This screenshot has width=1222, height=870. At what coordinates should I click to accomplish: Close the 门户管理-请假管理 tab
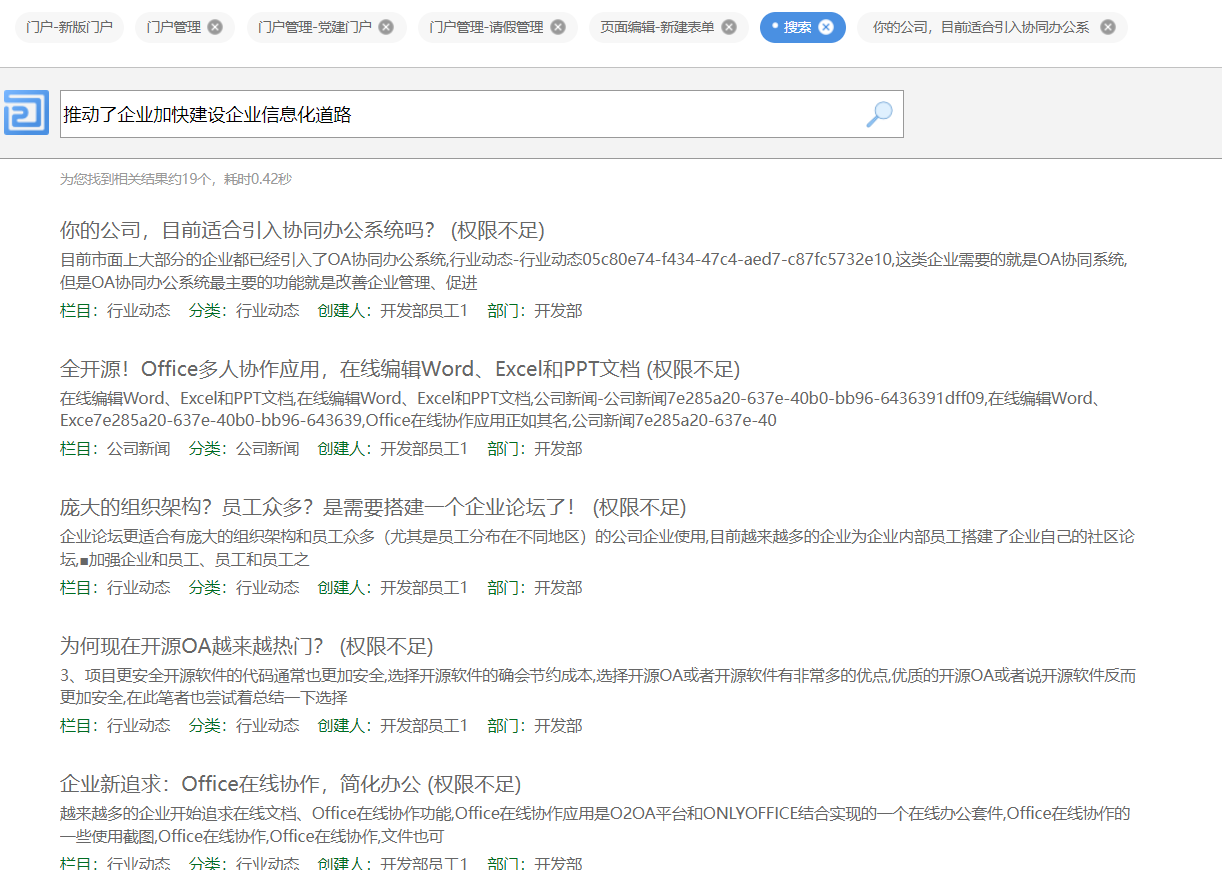[x=558, y=28]
